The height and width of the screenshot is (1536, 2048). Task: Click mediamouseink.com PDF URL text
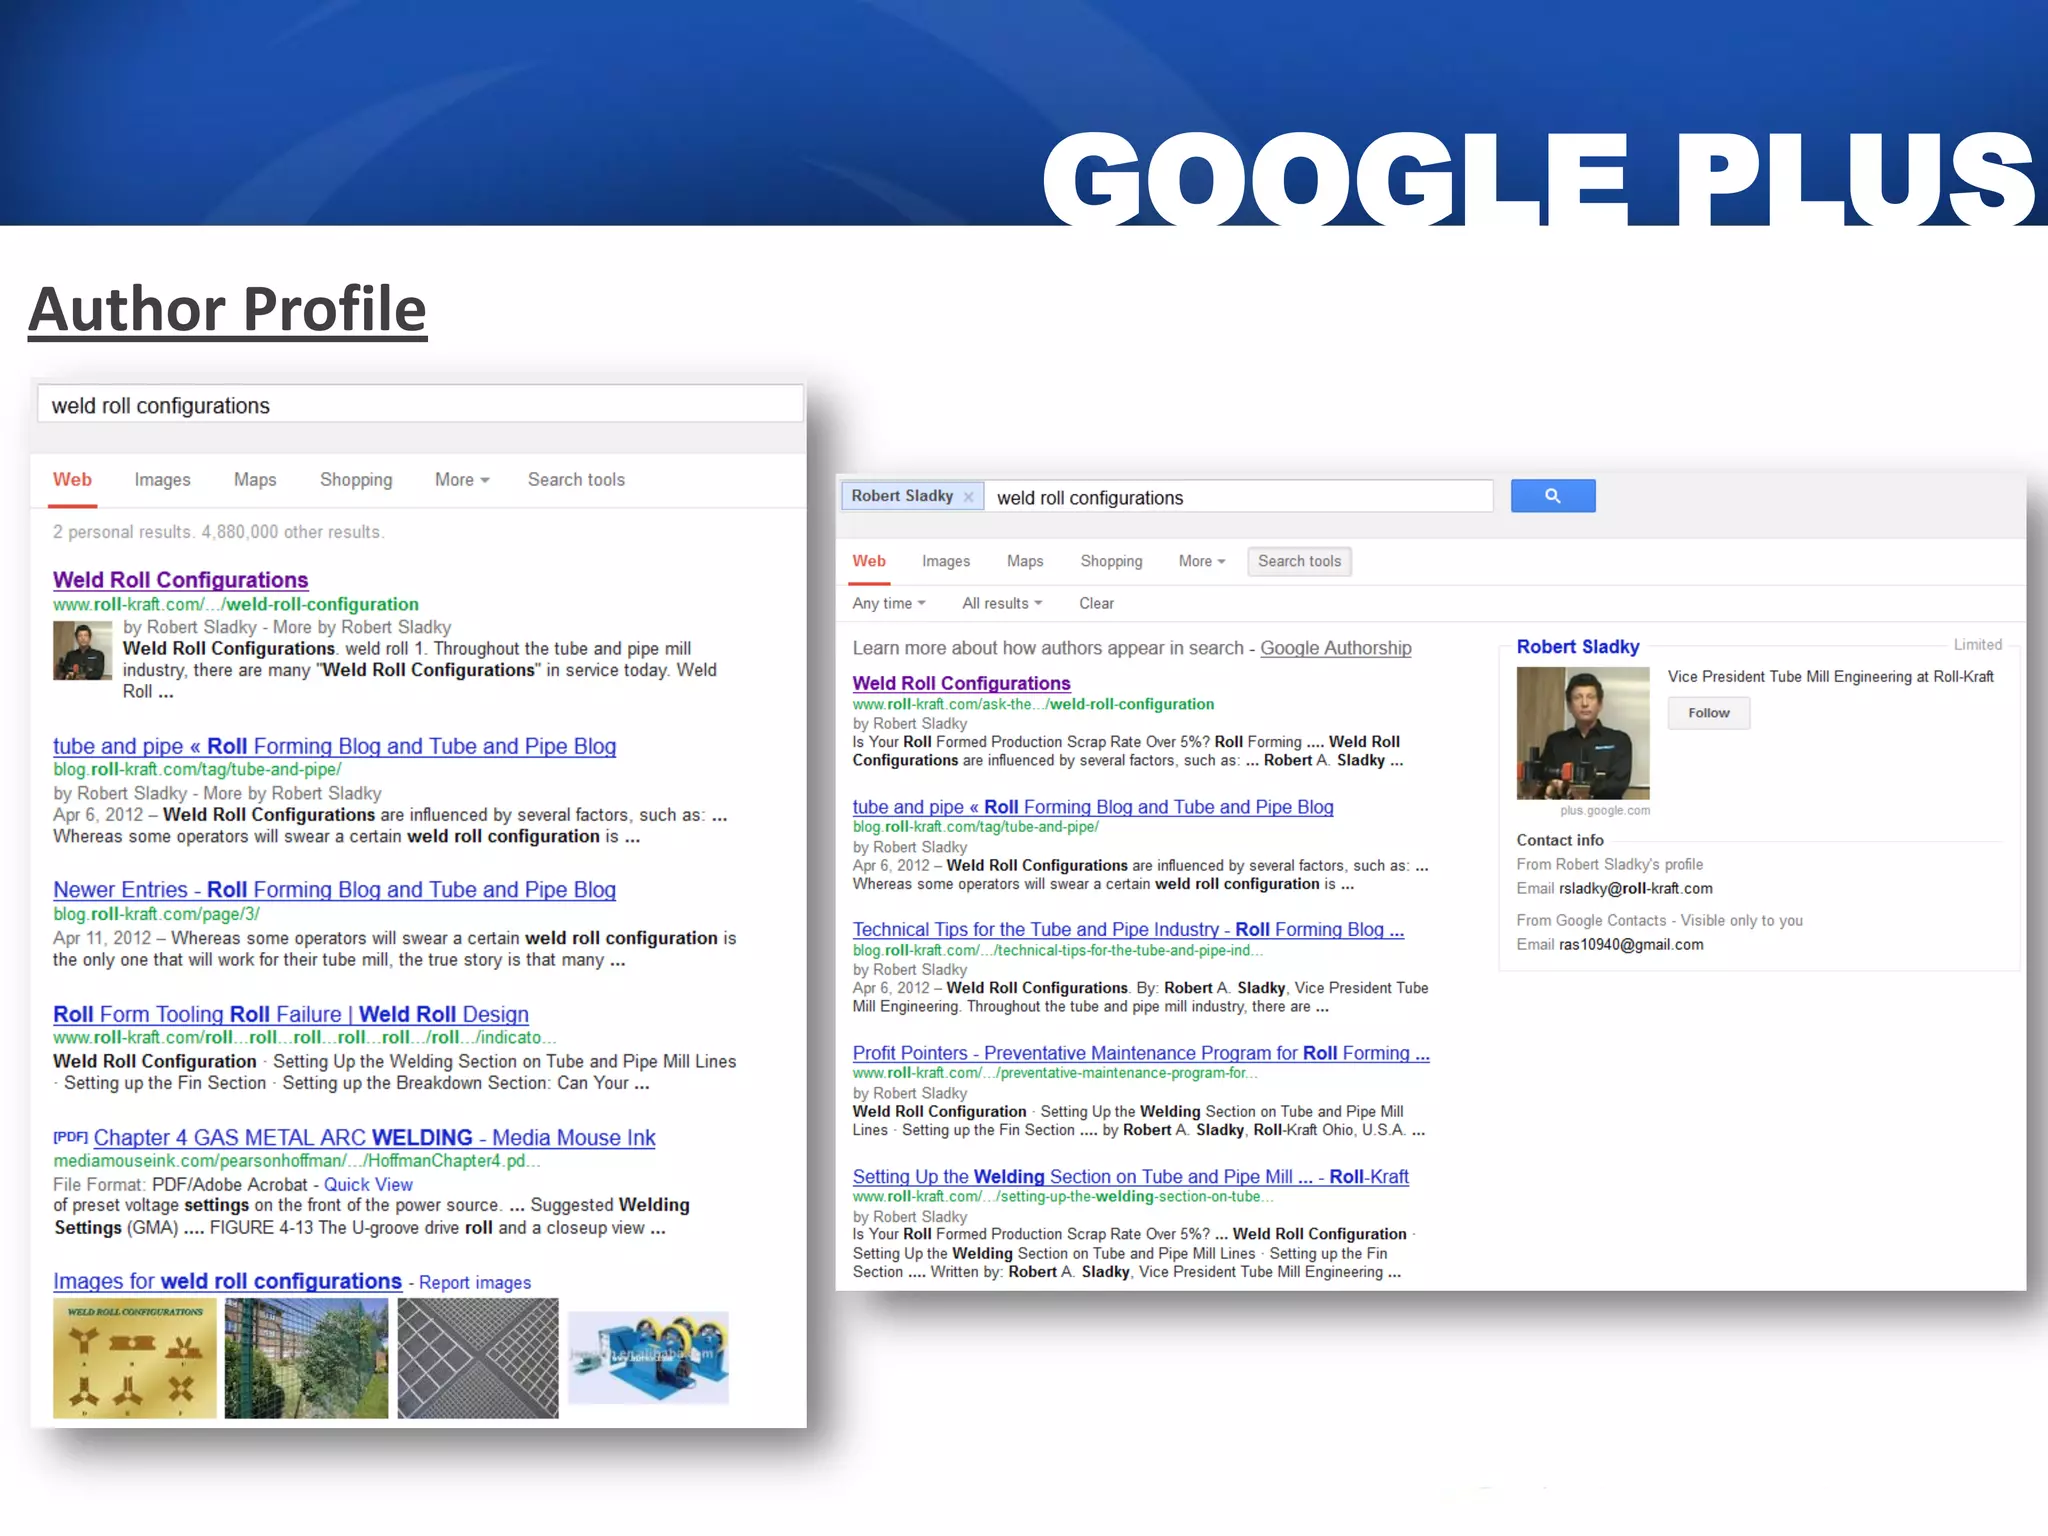(297, 1161)
